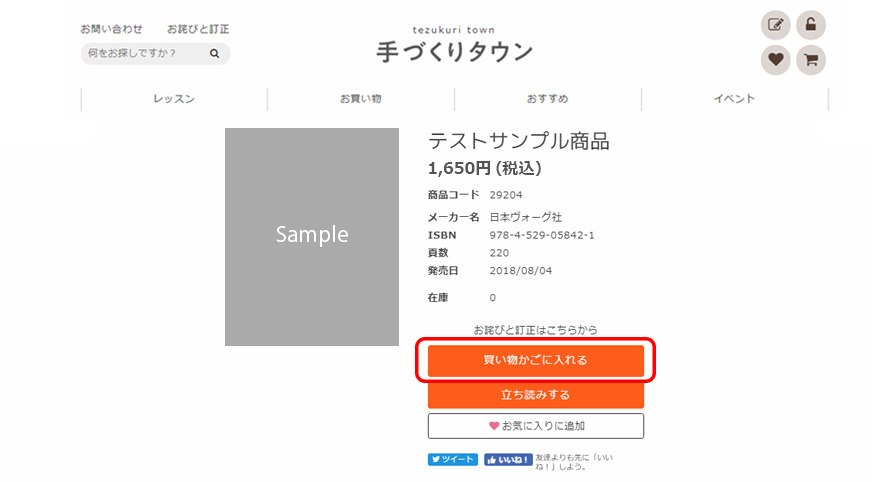The width and height of the screenshot is (872, 482).
Task: Open favorites via the heart icon
Action: point(775,60)
